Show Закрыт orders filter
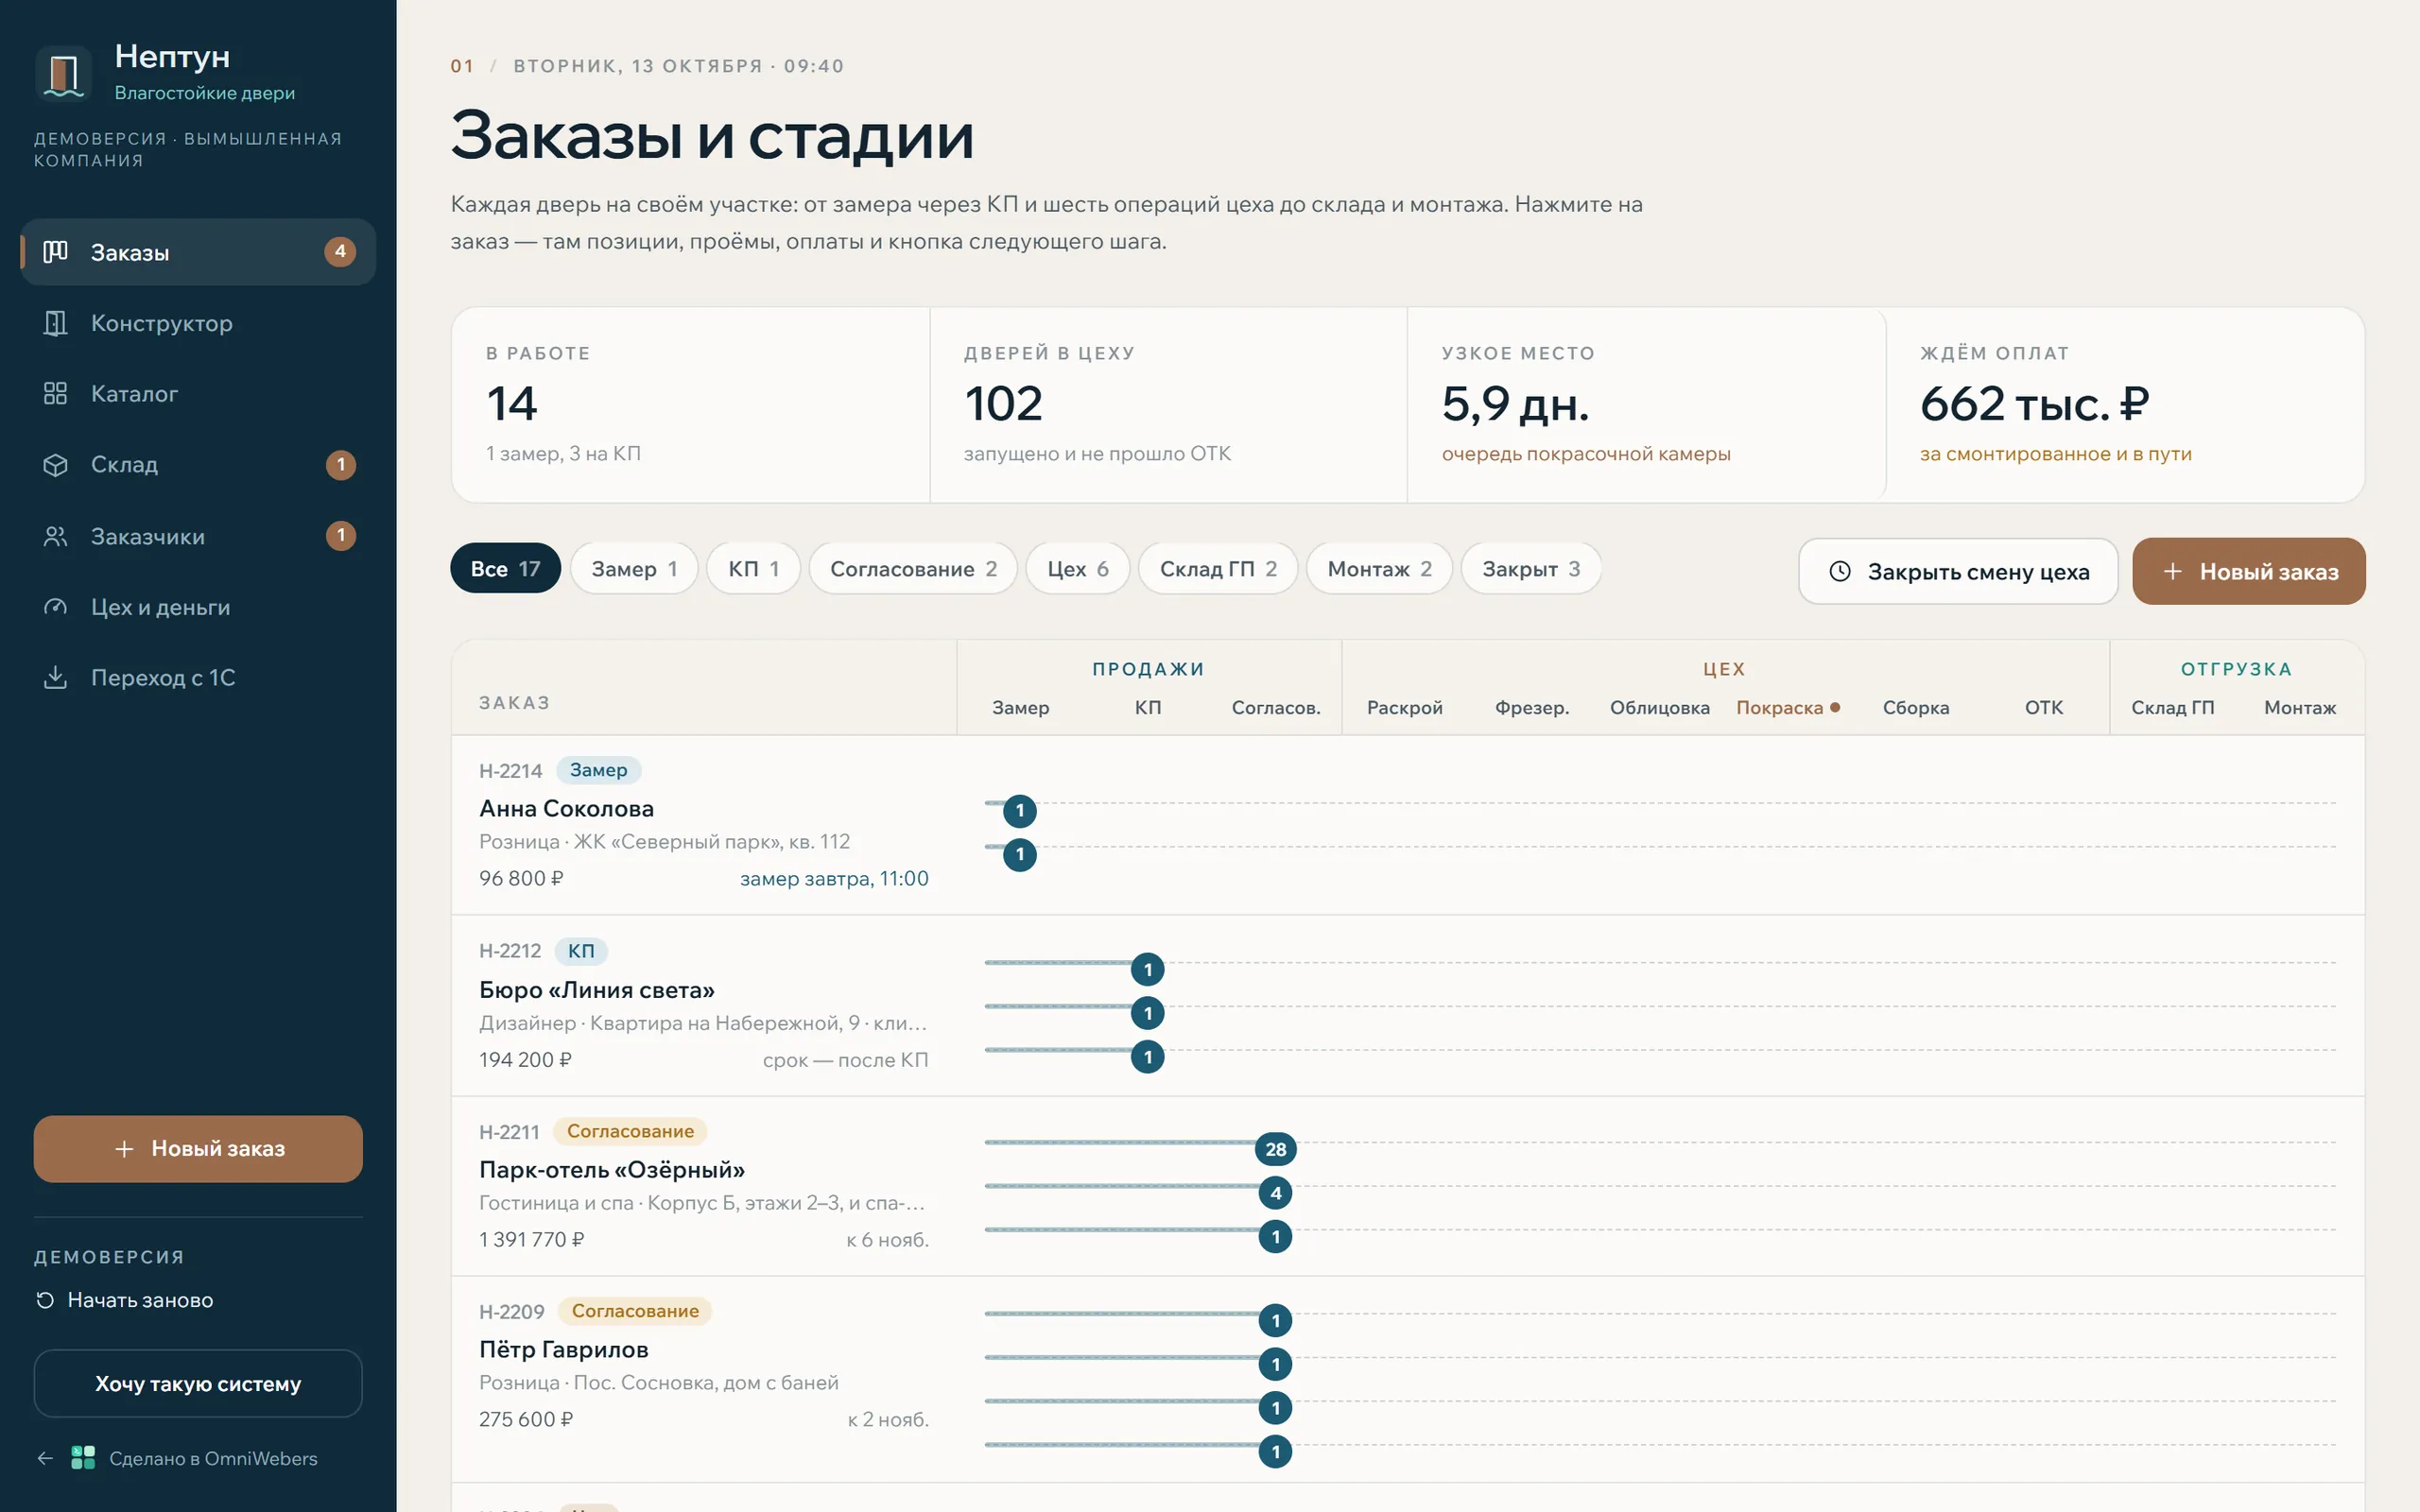 click(x=1531, y=568)
